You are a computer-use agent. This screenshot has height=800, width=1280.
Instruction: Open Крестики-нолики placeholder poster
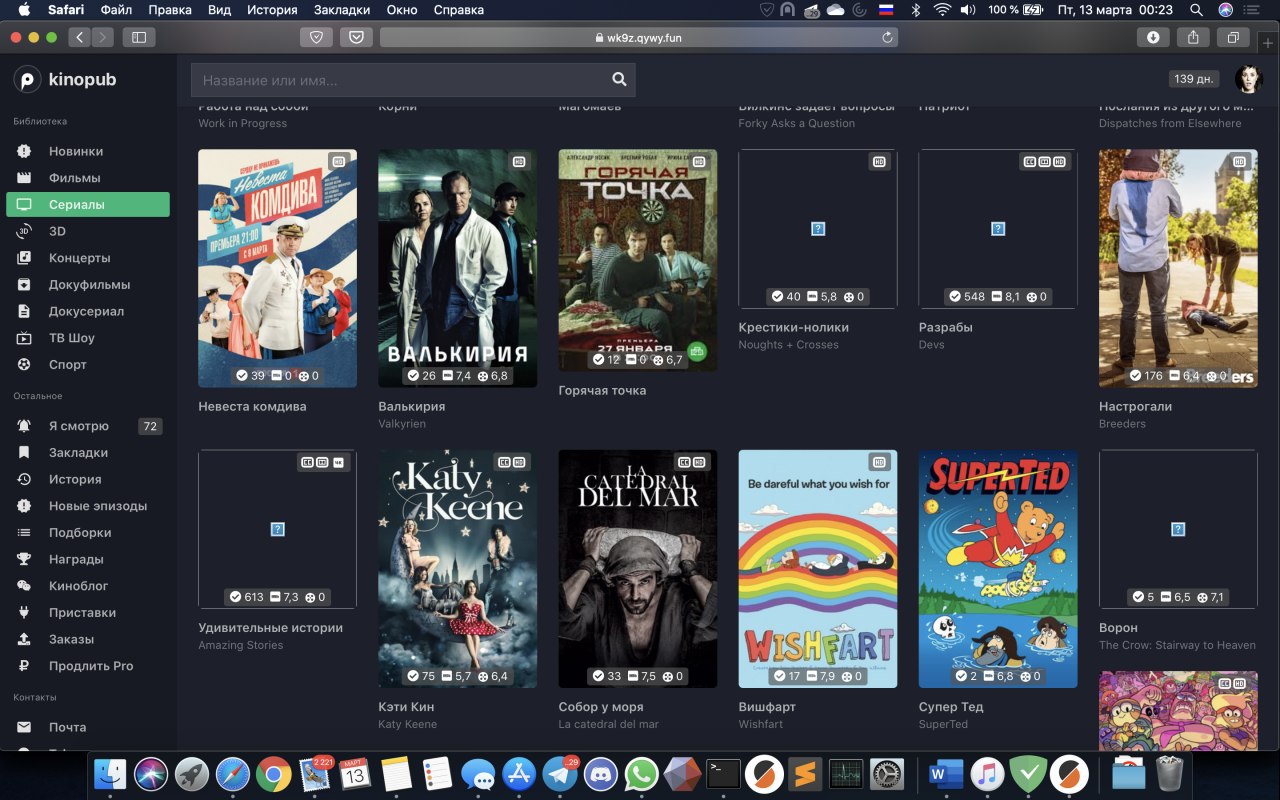pos(817,229)
